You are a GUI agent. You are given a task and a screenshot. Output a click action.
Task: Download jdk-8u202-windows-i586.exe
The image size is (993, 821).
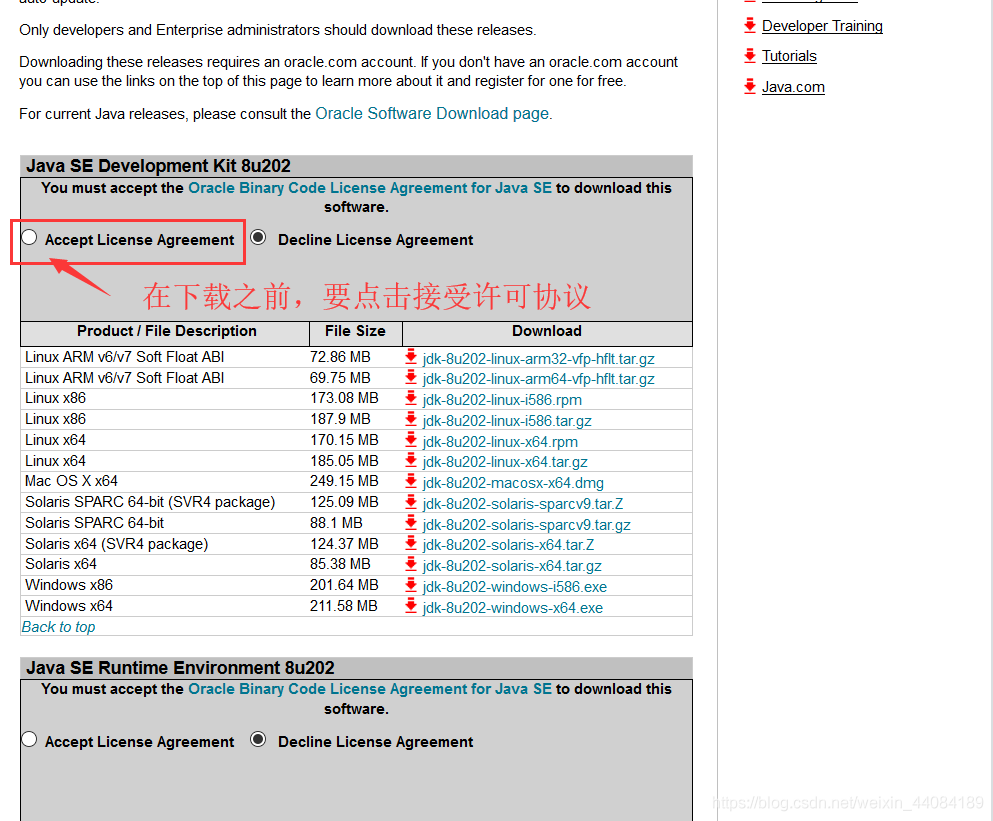click(515, 587)
